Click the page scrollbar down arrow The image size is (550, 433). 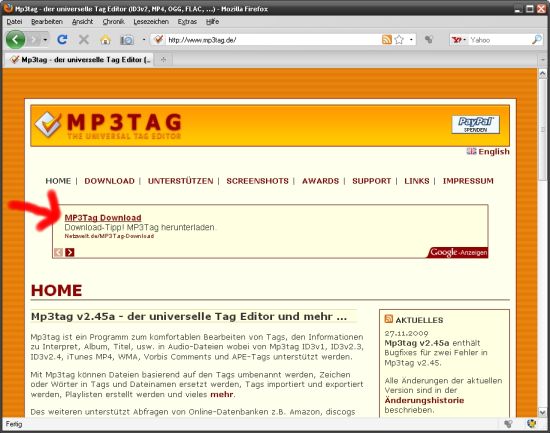point(543,412)
